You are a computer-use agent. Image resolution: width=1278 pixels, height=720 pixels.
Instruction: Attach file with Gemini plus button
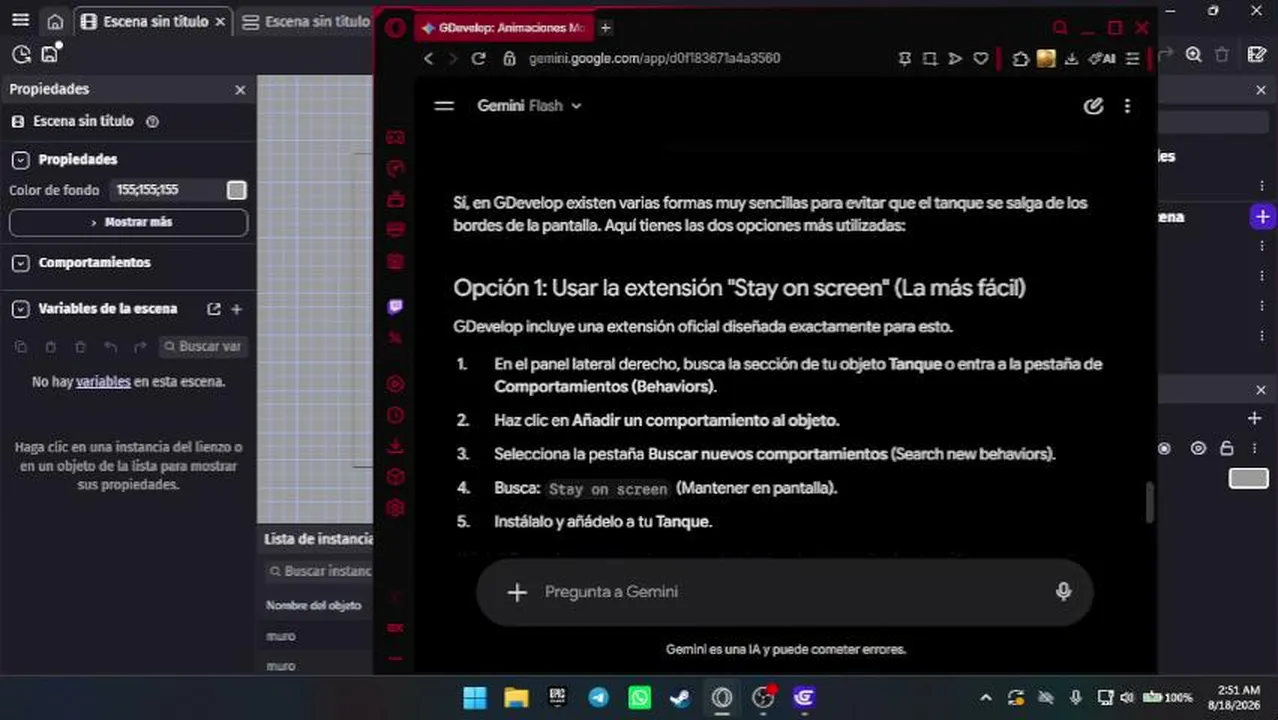click(x=516, y=592)
